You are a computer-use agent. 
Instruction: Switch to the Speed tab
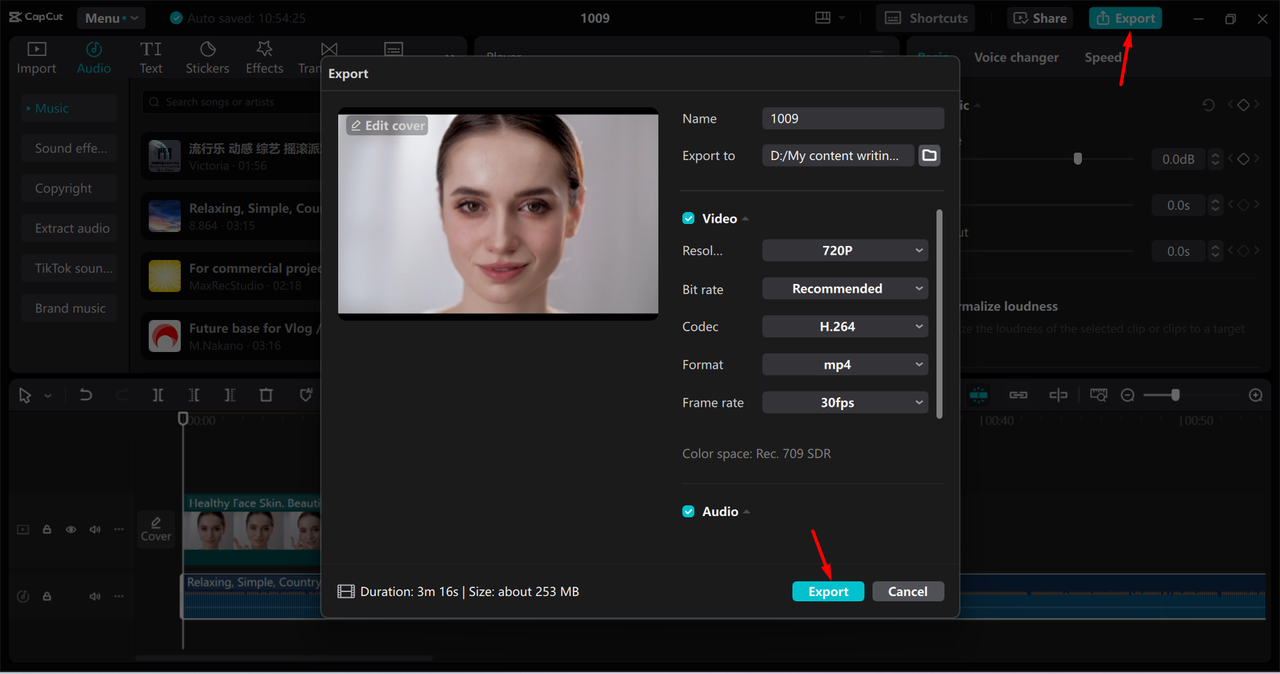[x=1103, y=57]
